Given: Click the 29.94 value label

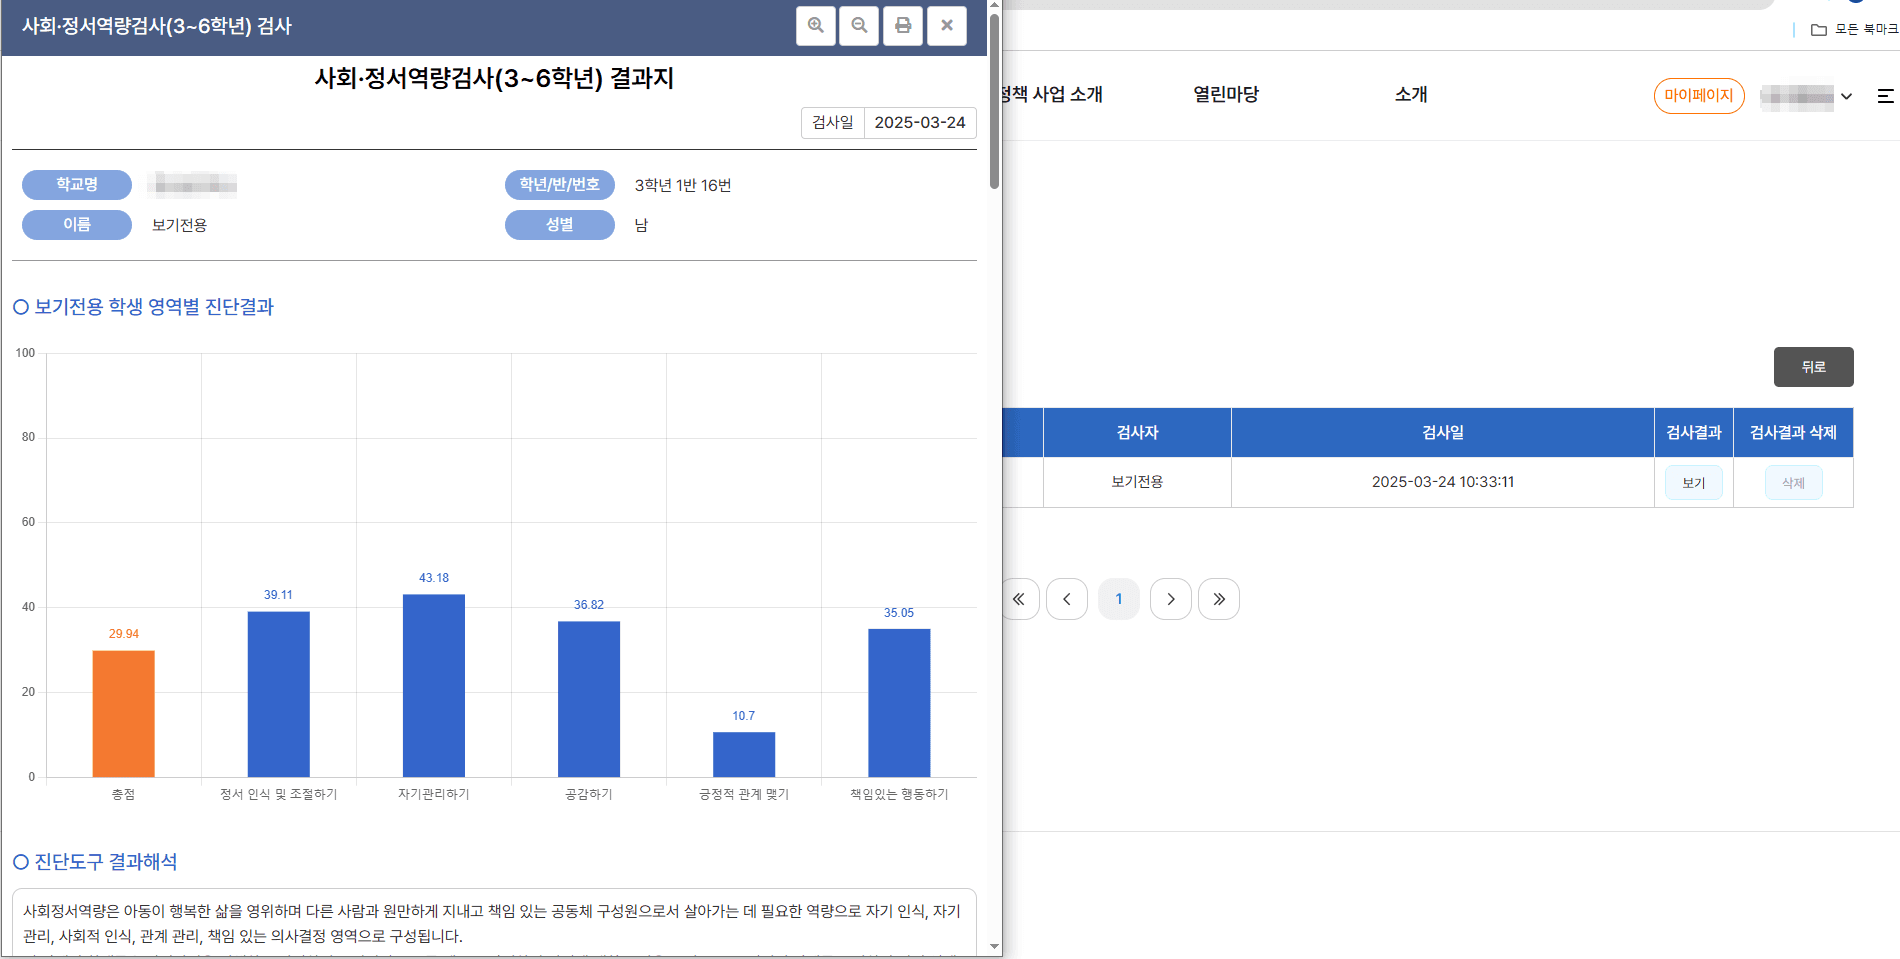Looking at the screenshot, I should [x=124, y=634].
